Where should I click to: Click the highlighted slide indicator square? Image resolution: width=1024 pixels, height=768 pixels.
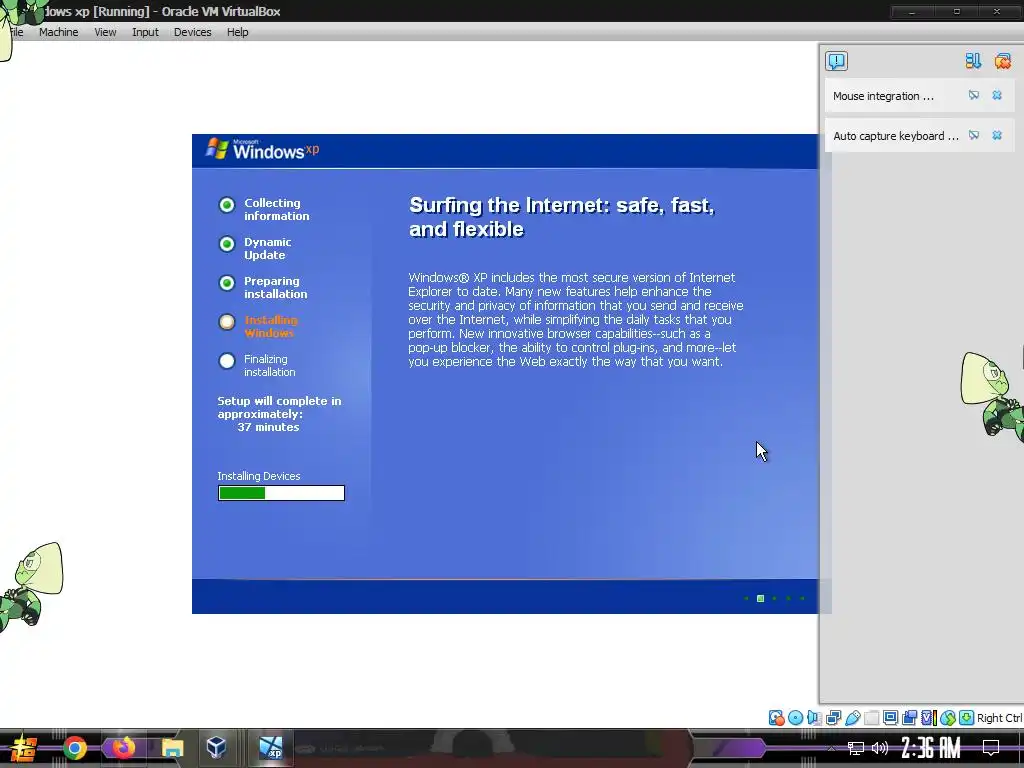(760, 598)
